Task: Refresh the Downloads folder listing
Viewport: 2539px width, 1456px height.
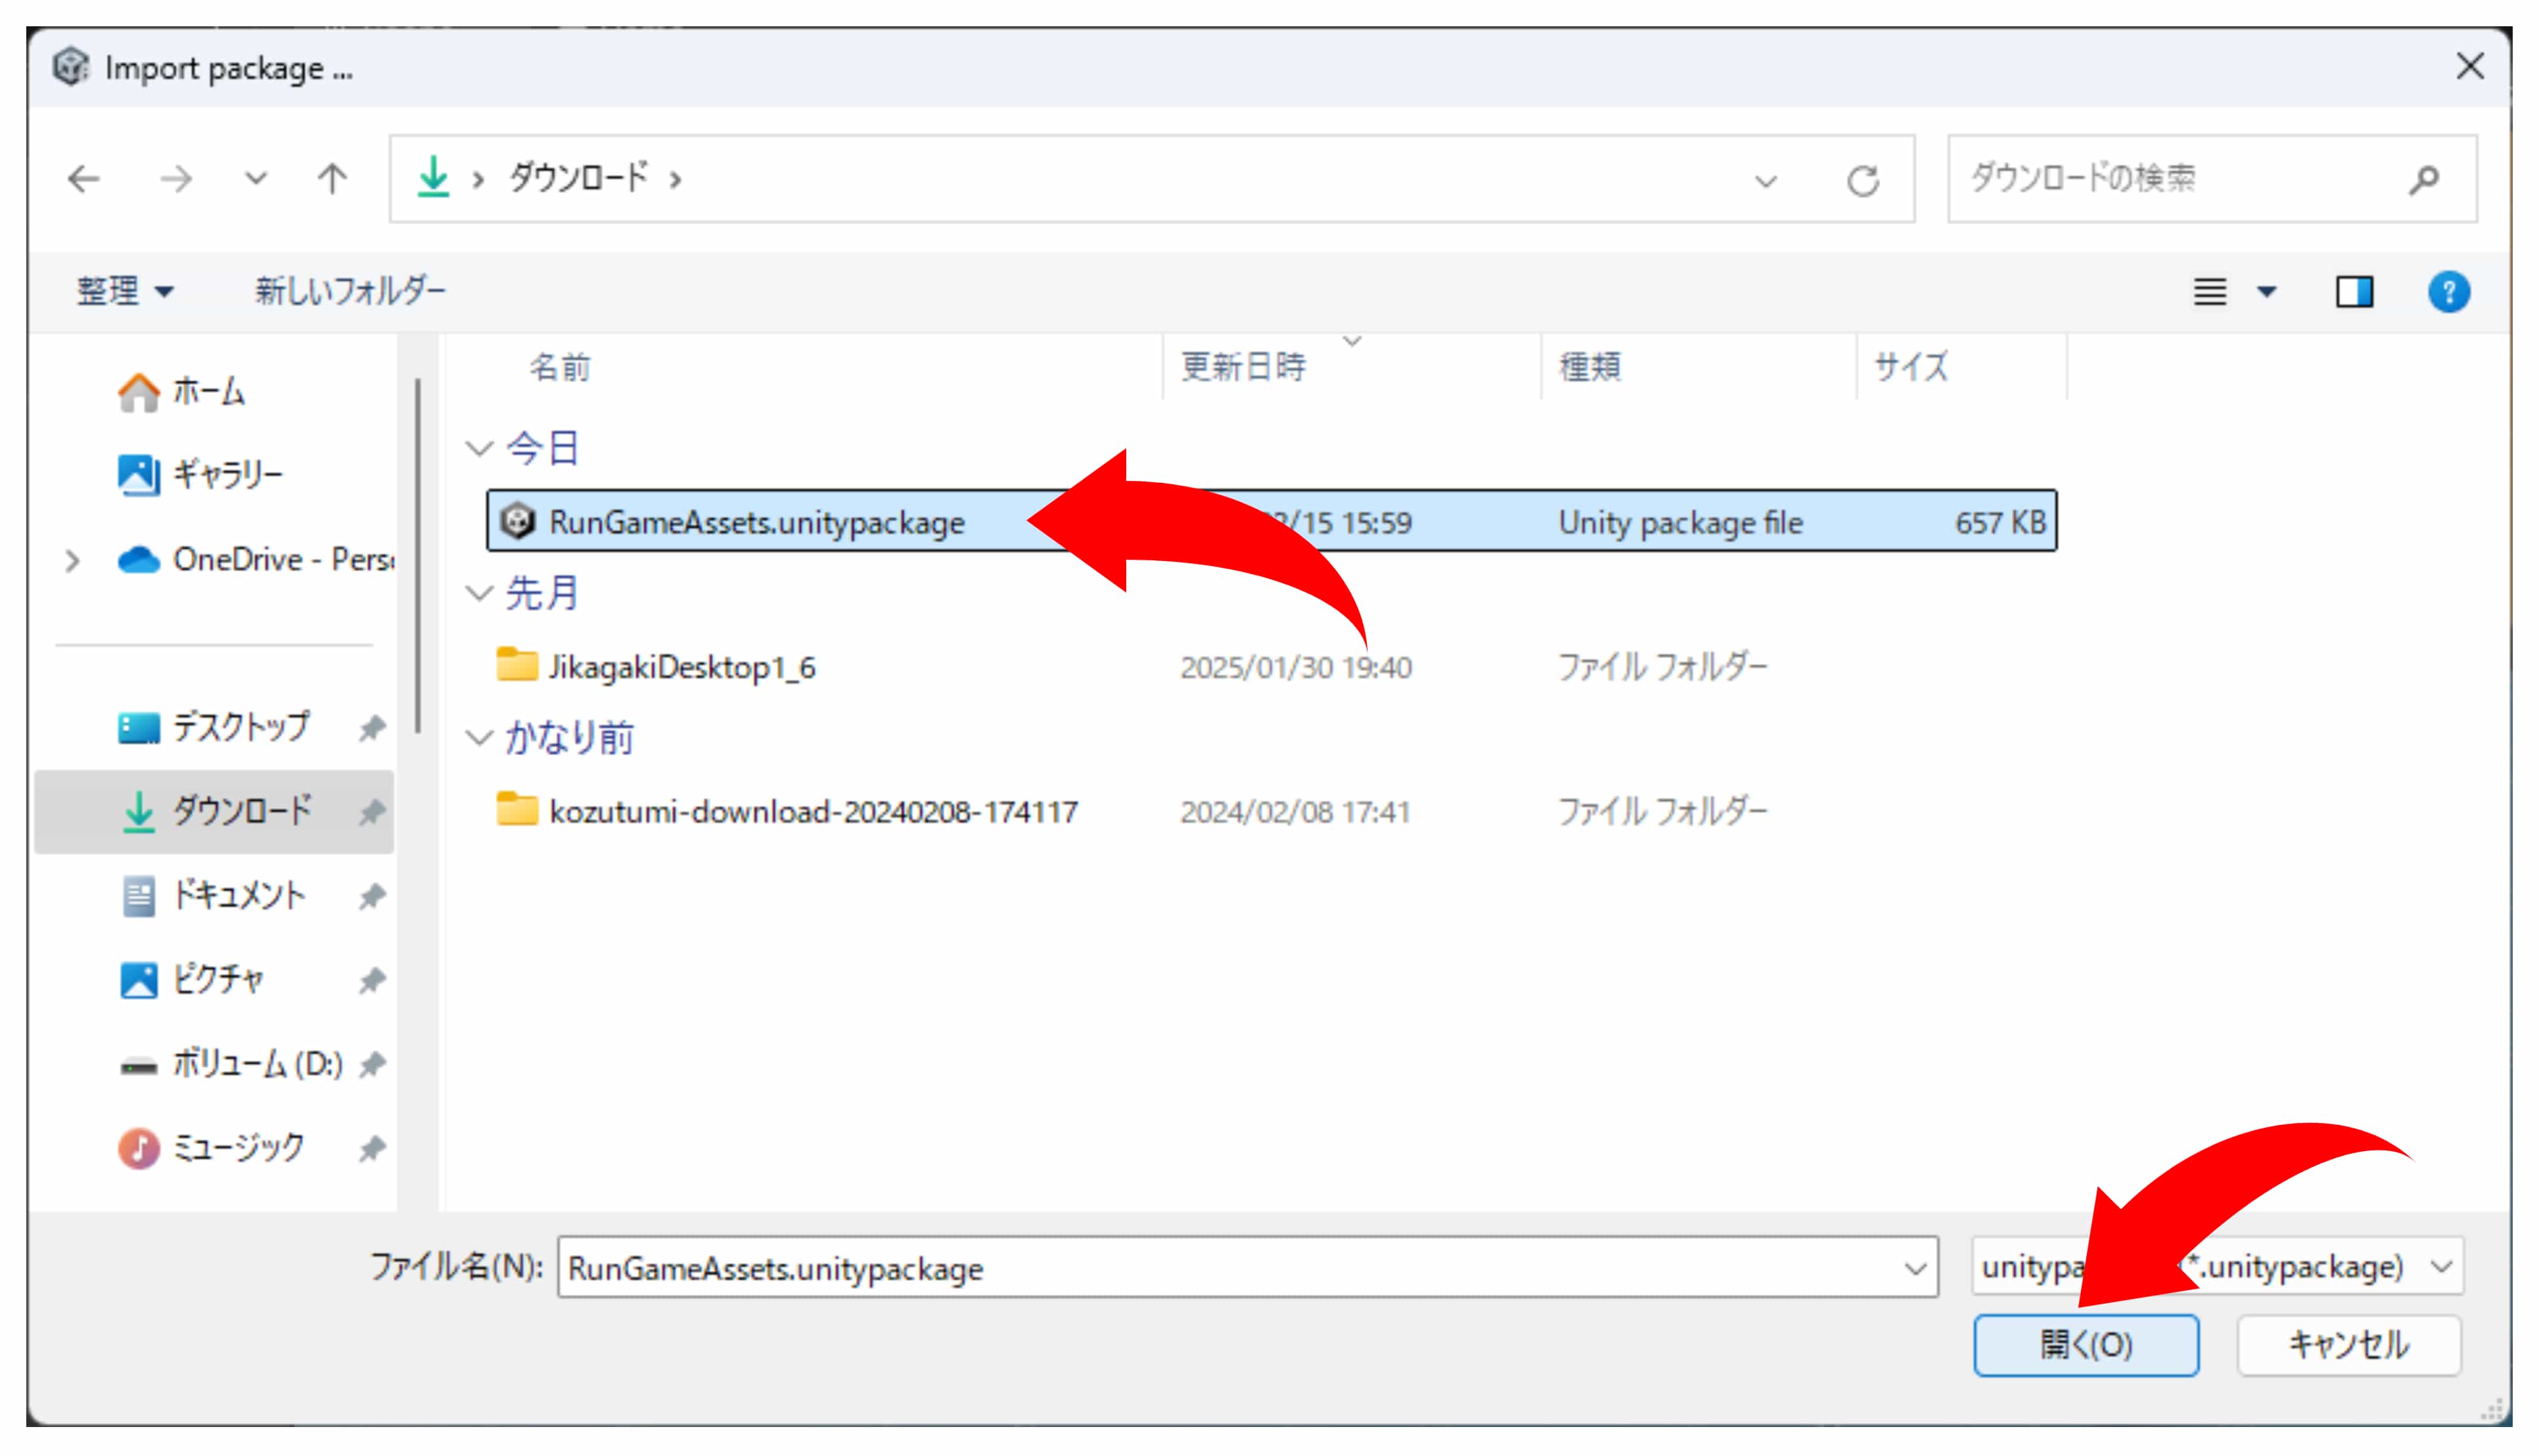Action: [x=1862, y=181]
